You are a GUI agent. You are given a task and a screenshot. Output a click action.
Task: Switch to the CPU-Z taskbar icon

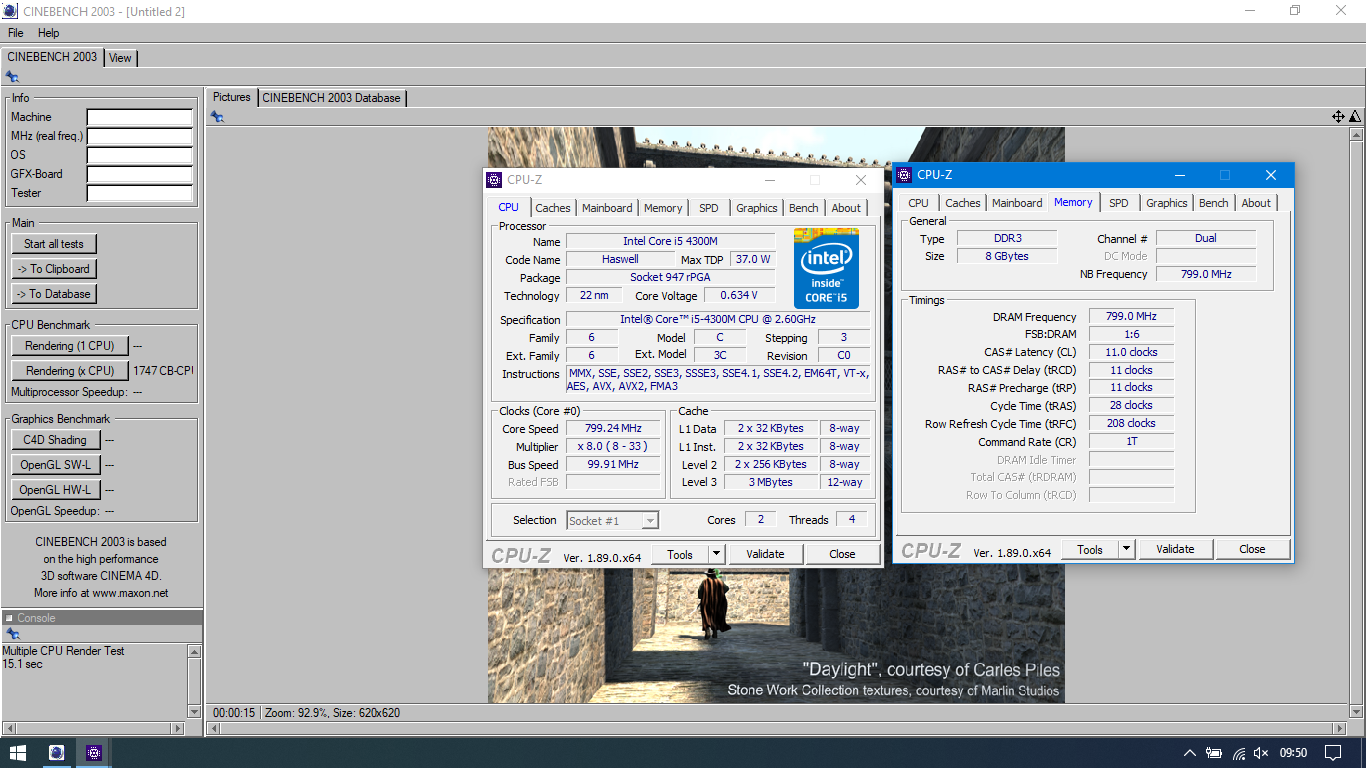[x=94, y=752]
